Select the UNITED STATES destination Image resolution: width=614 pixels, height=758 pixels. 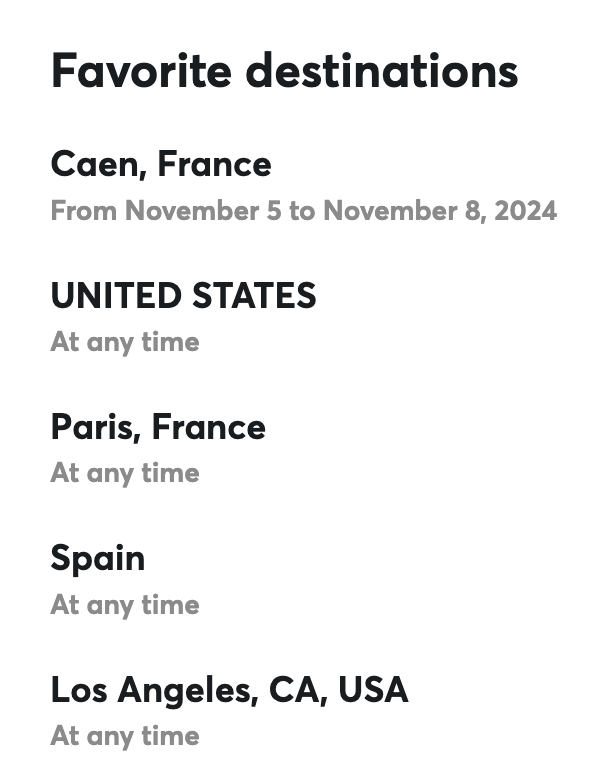[x=183, y=295]
